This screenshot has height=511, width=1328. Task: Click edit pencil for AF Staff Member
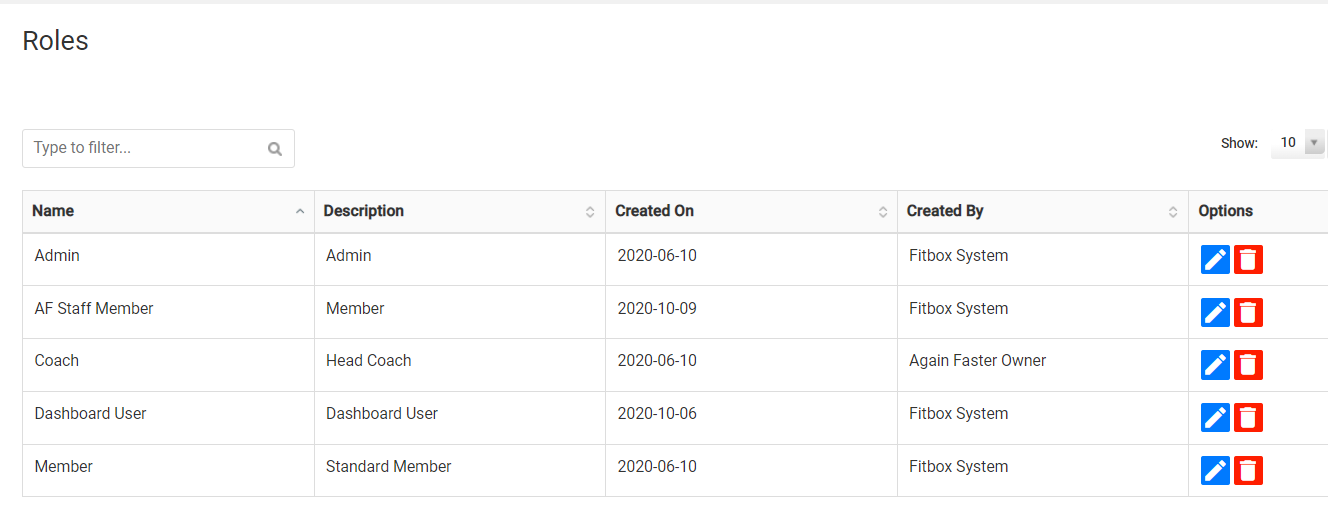1215,312
